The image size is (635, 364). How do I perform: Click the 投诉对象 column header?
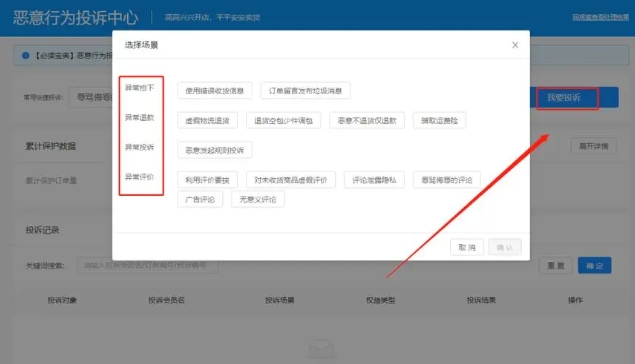click(x=62, y=300)
